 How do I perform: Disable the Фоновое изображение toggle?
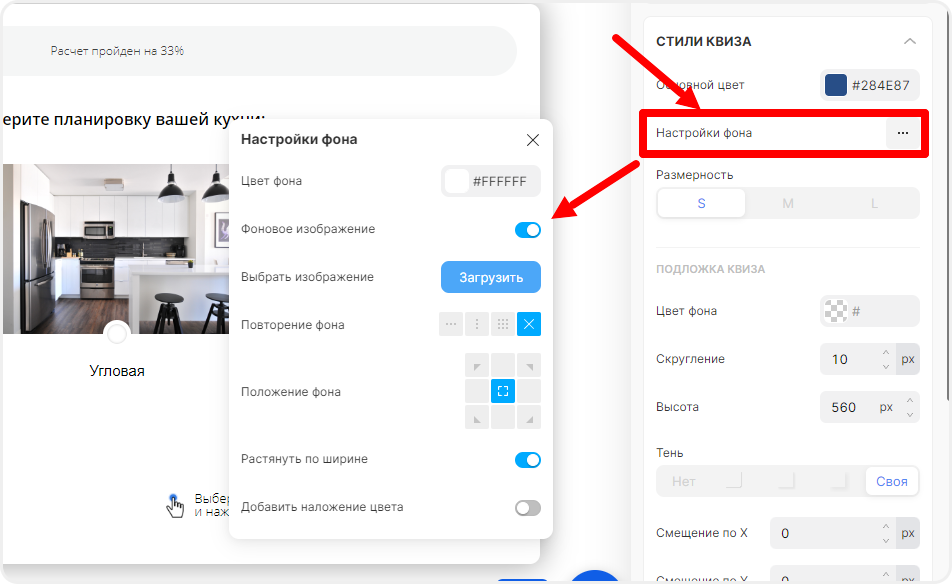pyautogui.click(x=525, y=229)
